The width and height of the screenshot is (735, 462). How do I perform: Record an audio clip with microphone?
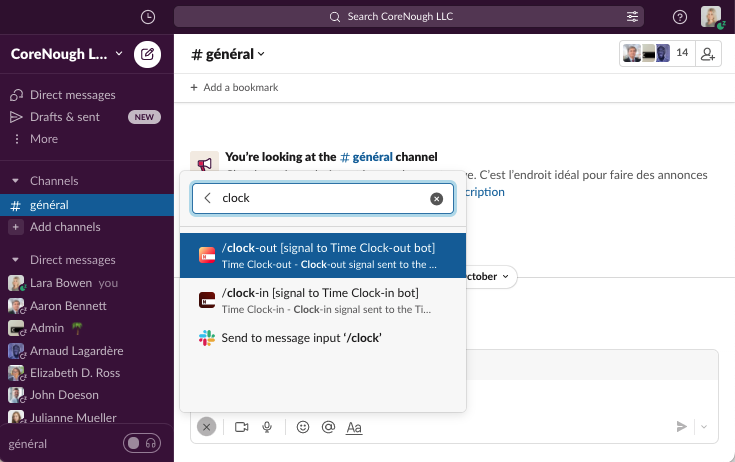pyautogui.click(x=267, y=427)
